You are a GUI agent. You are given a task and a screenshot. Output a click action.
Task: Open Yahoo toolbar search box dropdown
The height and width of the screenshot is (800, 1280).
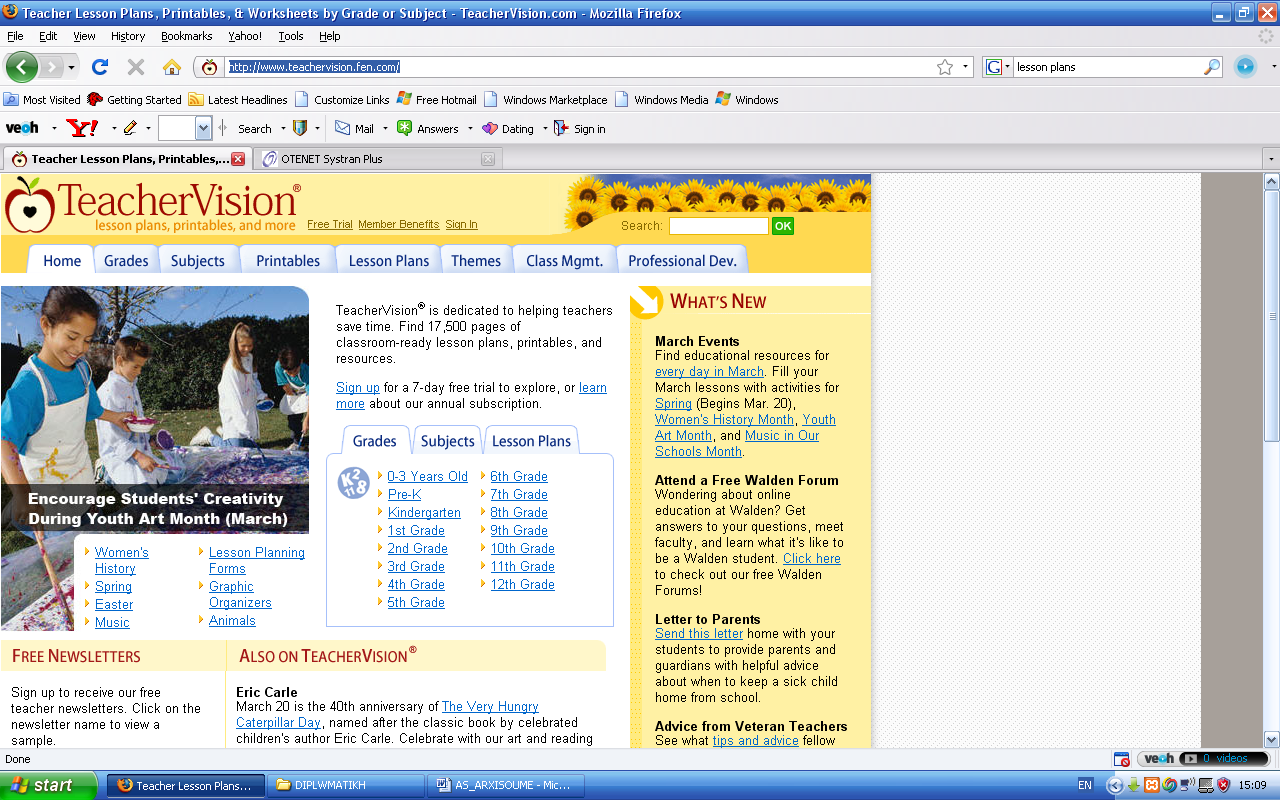pyautogui.click(x=204, y=128)
